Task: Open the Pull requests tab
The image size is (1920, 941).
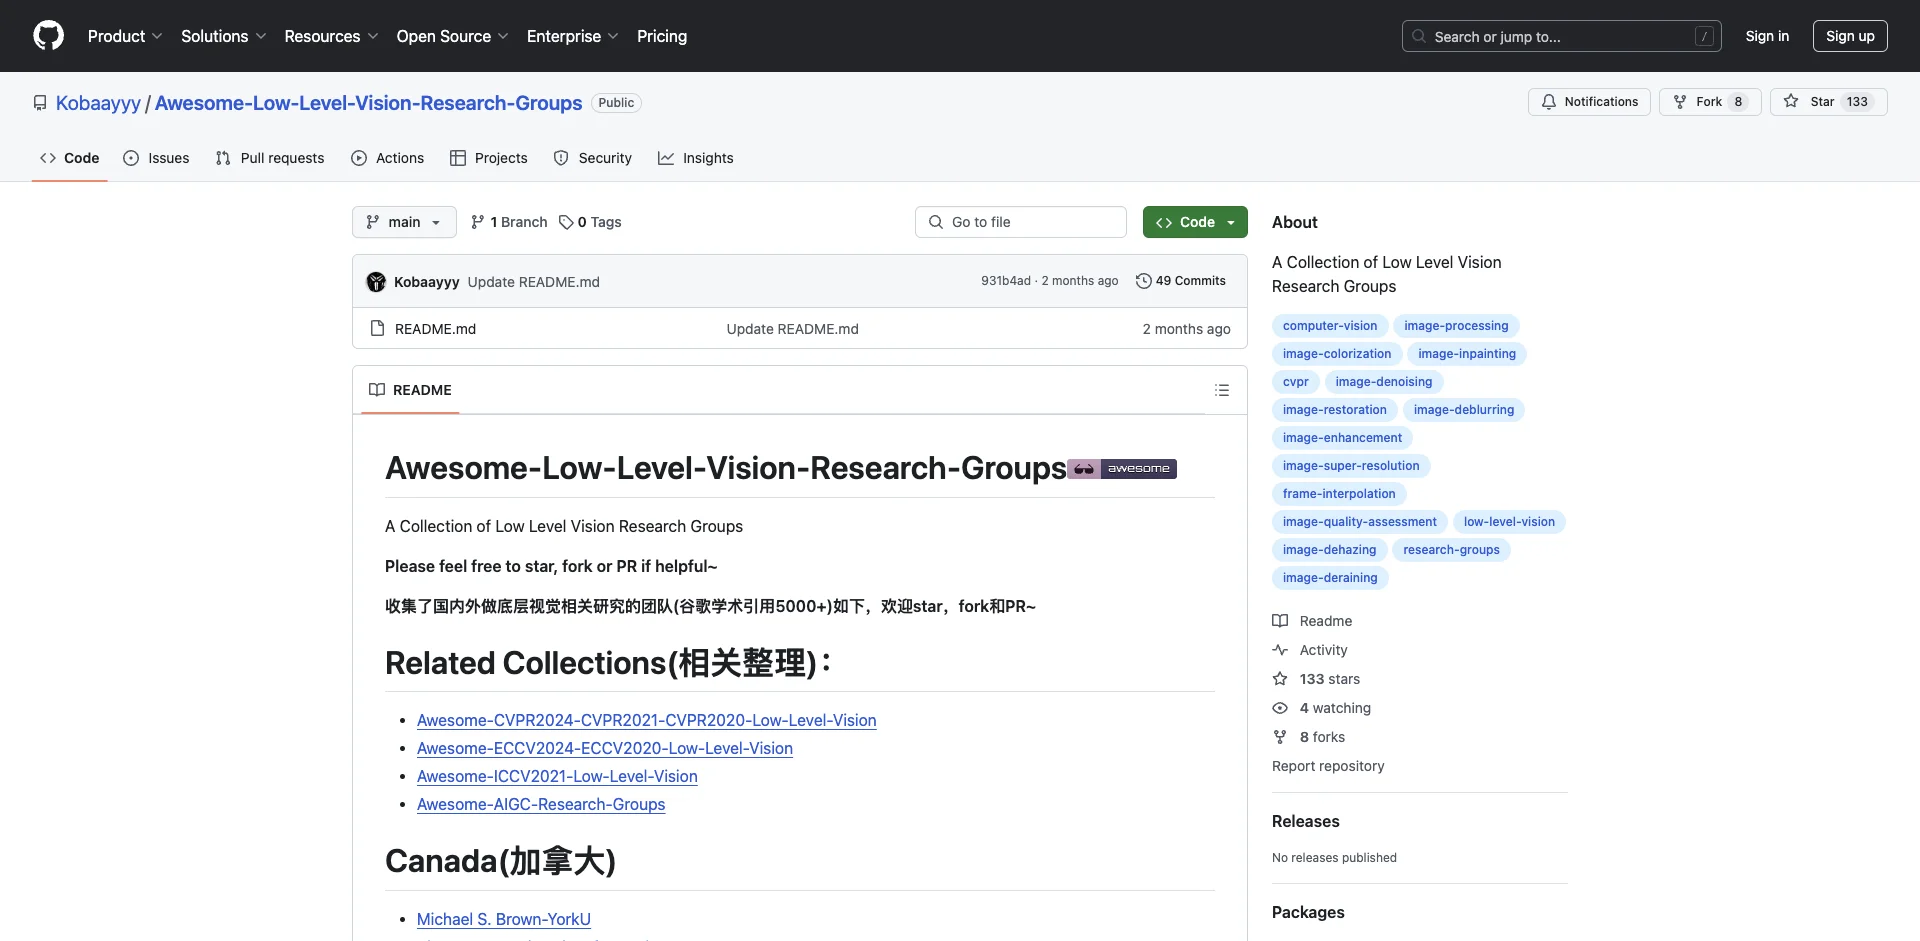Action: [x=270, y=158]
